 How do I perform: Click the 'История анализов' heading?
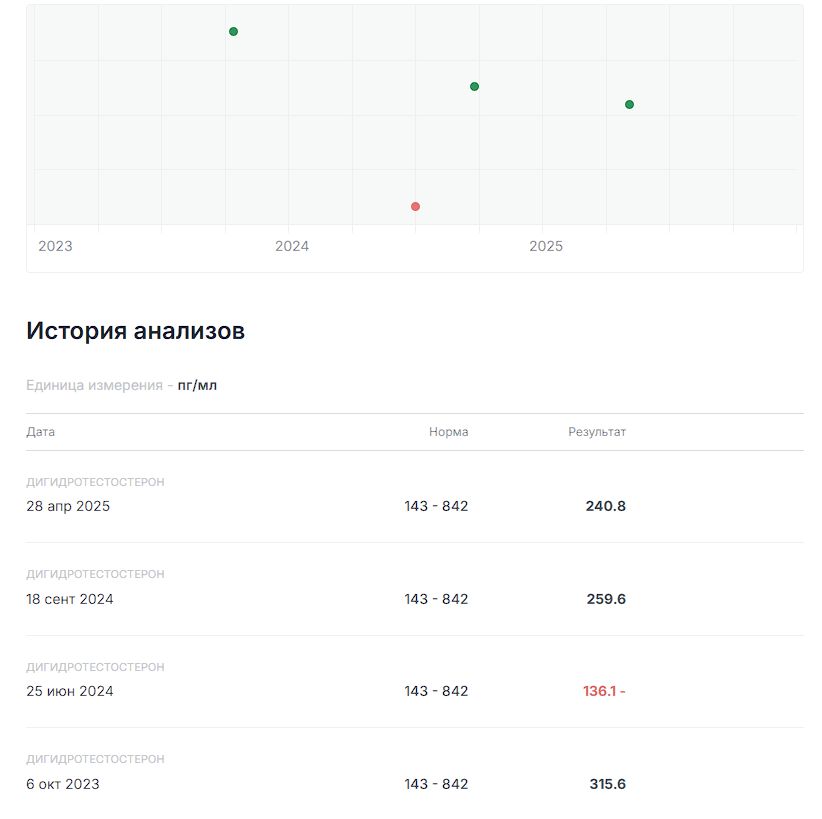(x=135, y=331)
